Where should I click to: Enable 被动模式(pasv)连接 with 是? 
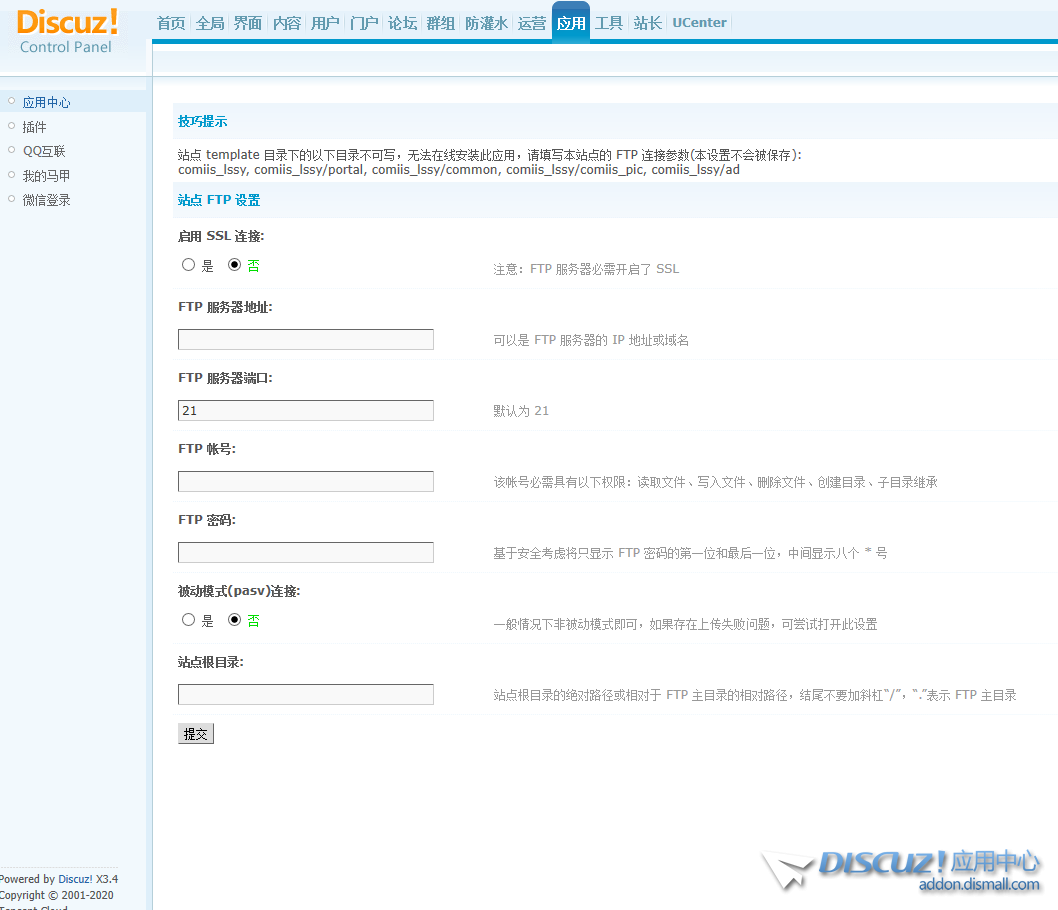pyautogui.click(x=188, y=620)
